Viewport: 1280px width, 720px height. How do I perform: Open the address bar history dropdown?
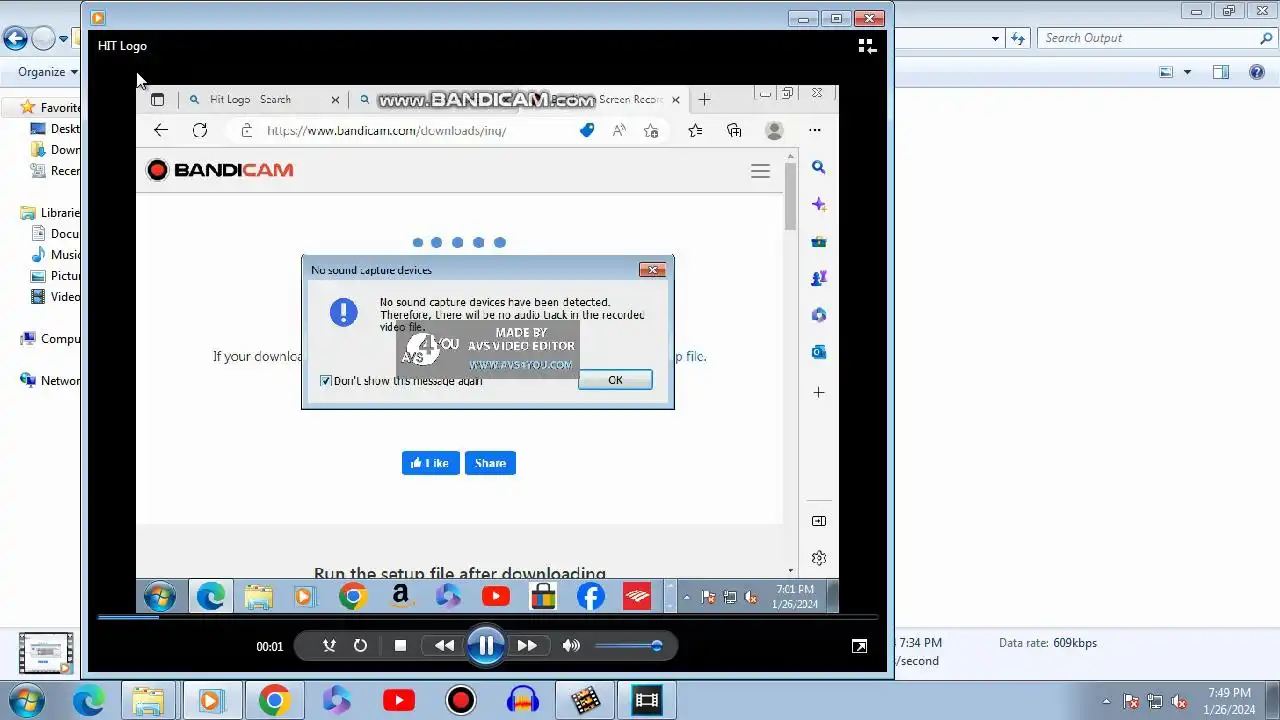[995, 39]
